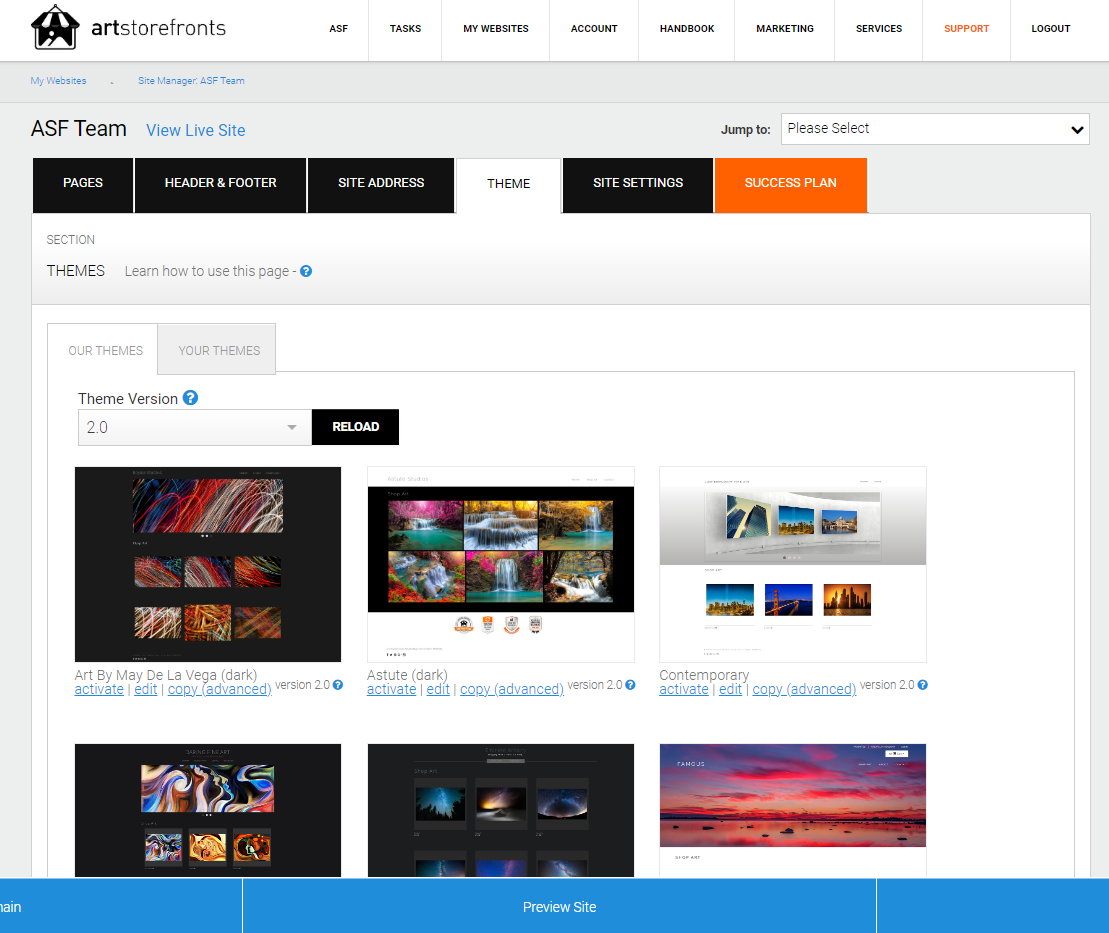Open copy (advanced) for Contemporary theme

803,689
